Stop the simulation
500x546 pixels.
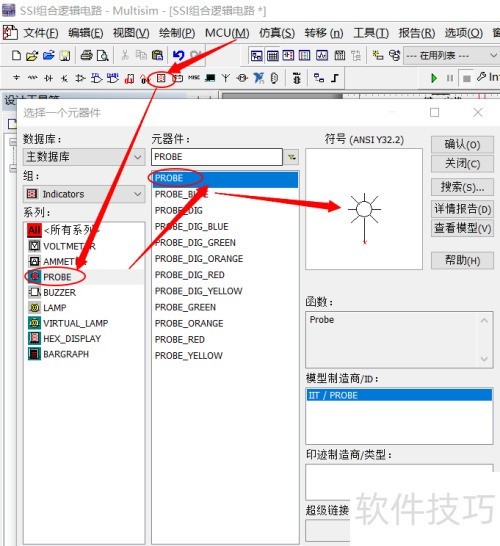tap(466, 79)
